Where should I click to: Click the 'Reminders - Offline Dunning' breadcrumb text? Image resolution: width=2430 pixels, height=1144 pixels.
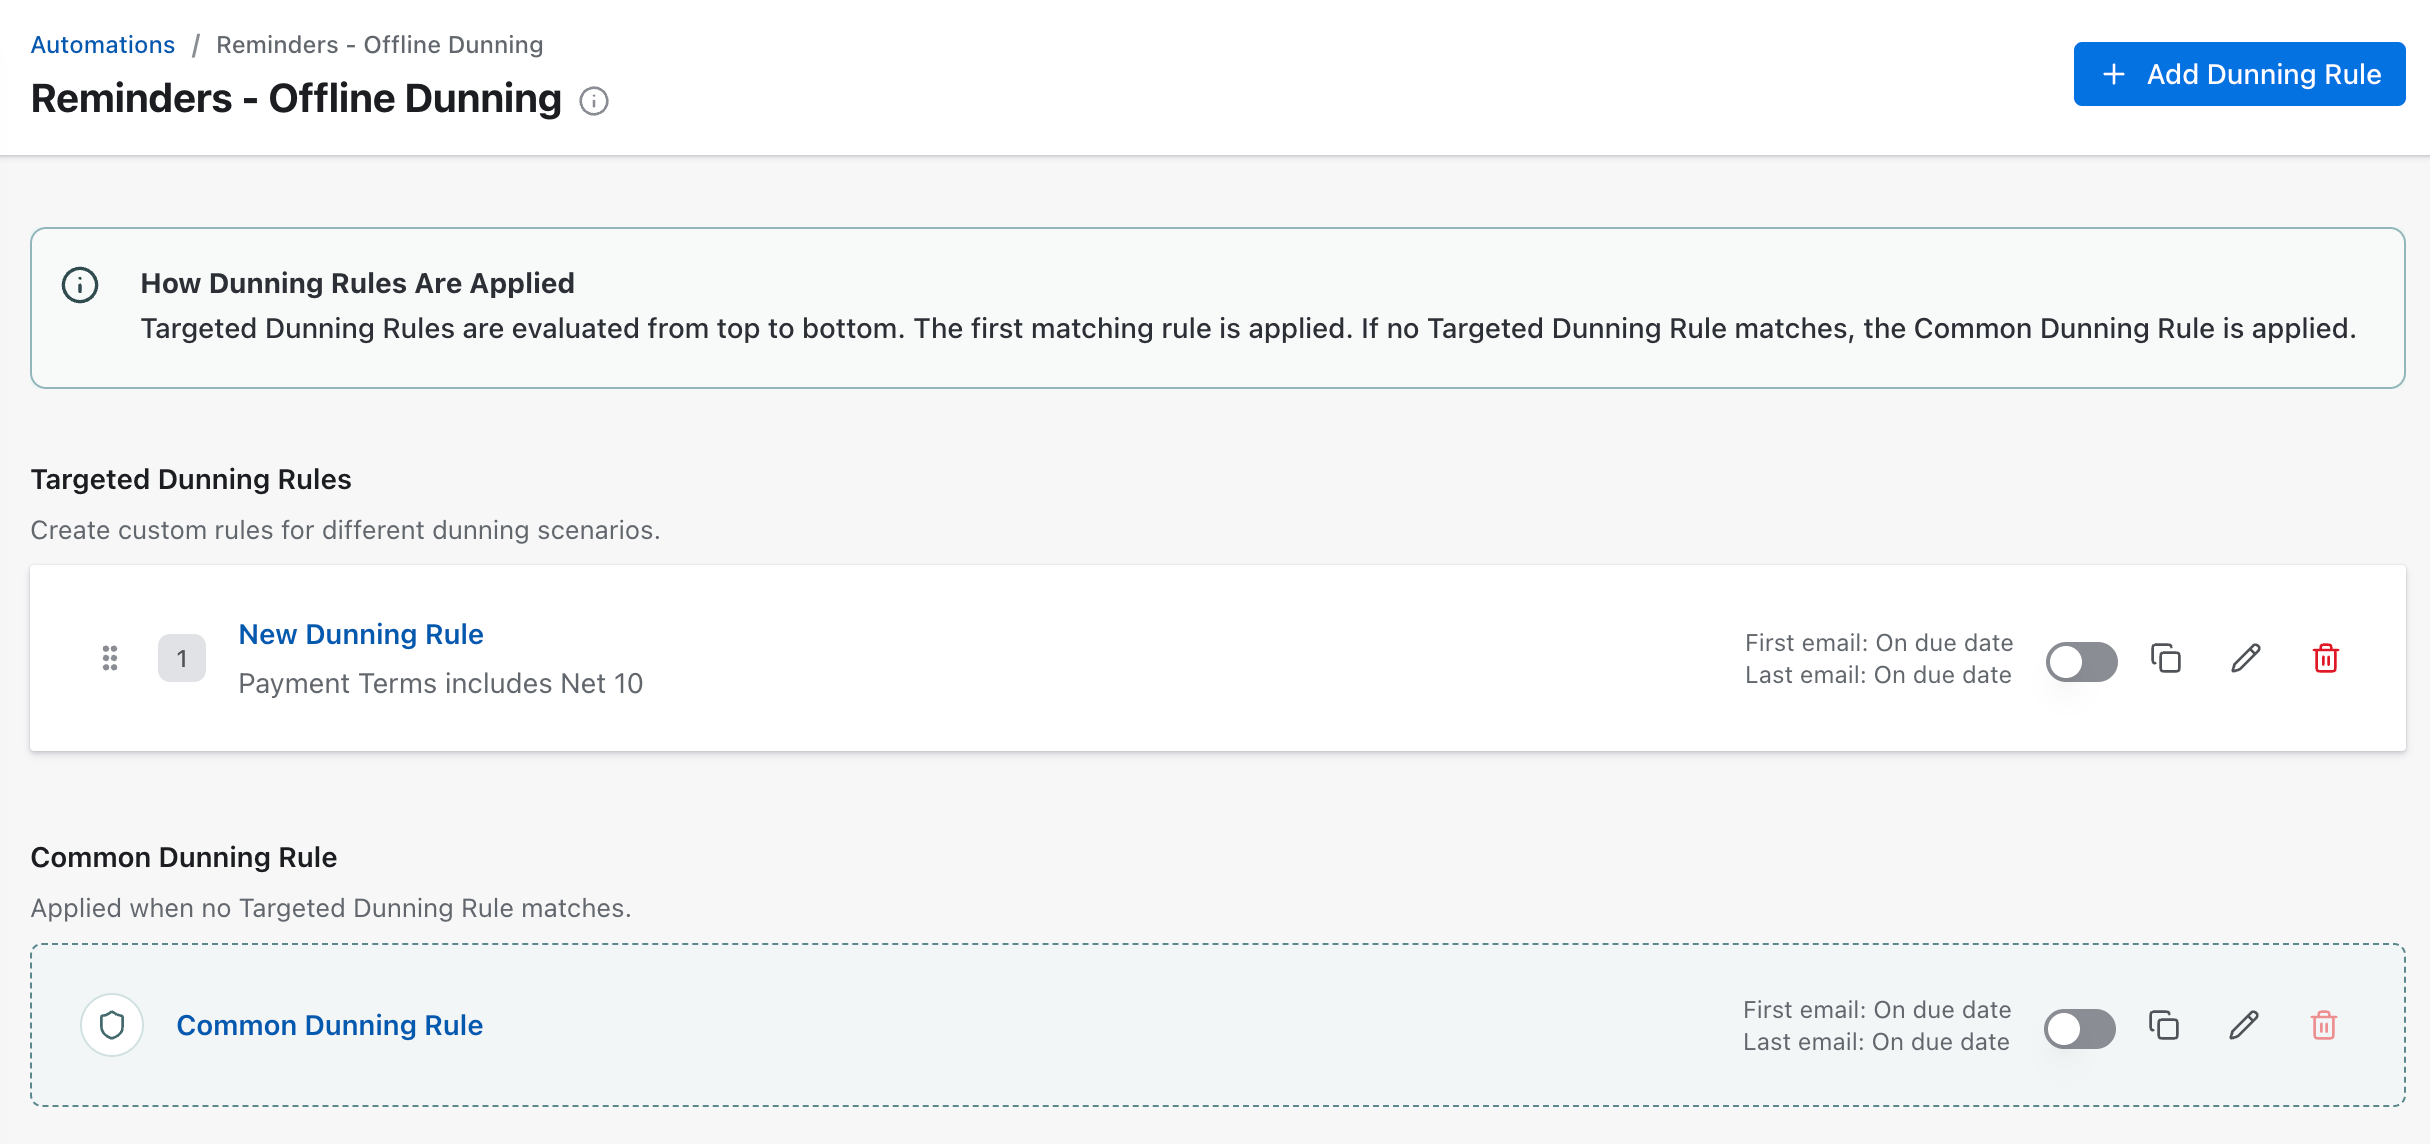point(380,45)
